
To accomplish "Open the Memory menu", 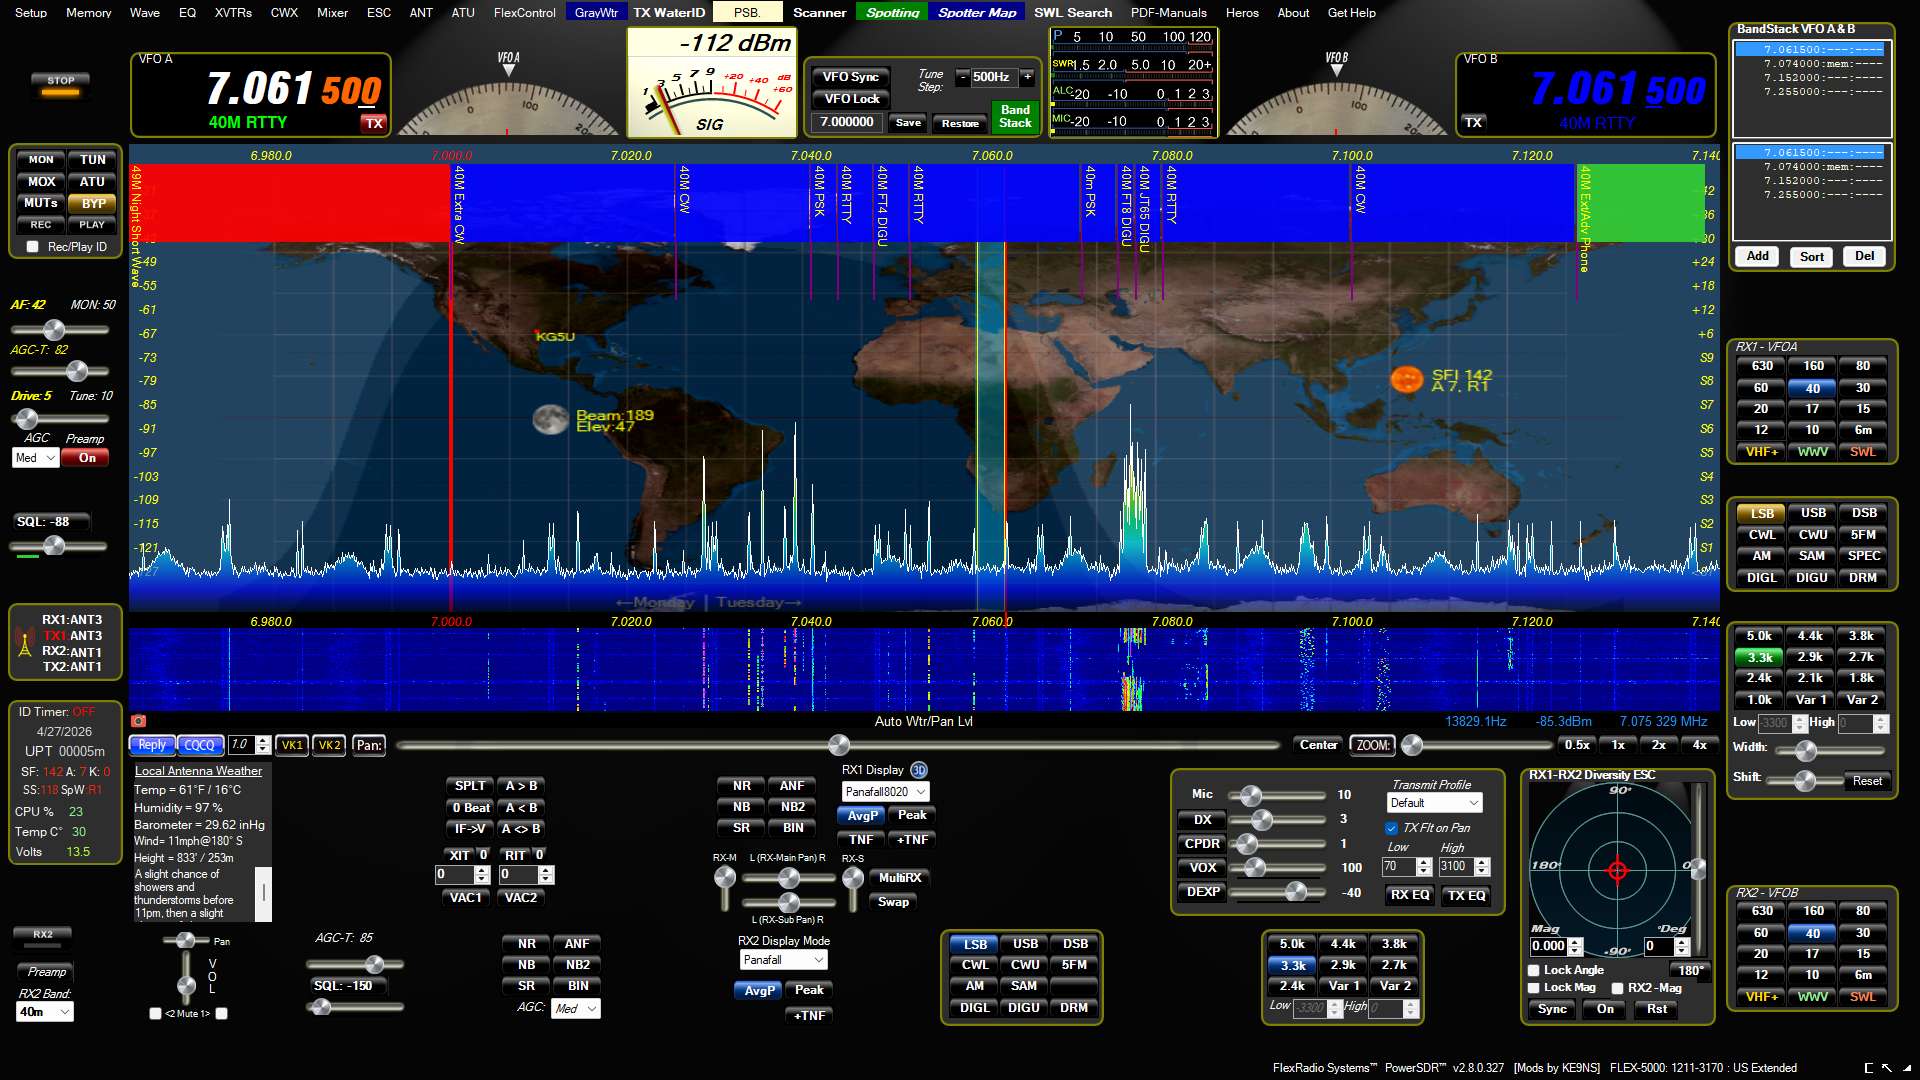I will tap(89, 13).
